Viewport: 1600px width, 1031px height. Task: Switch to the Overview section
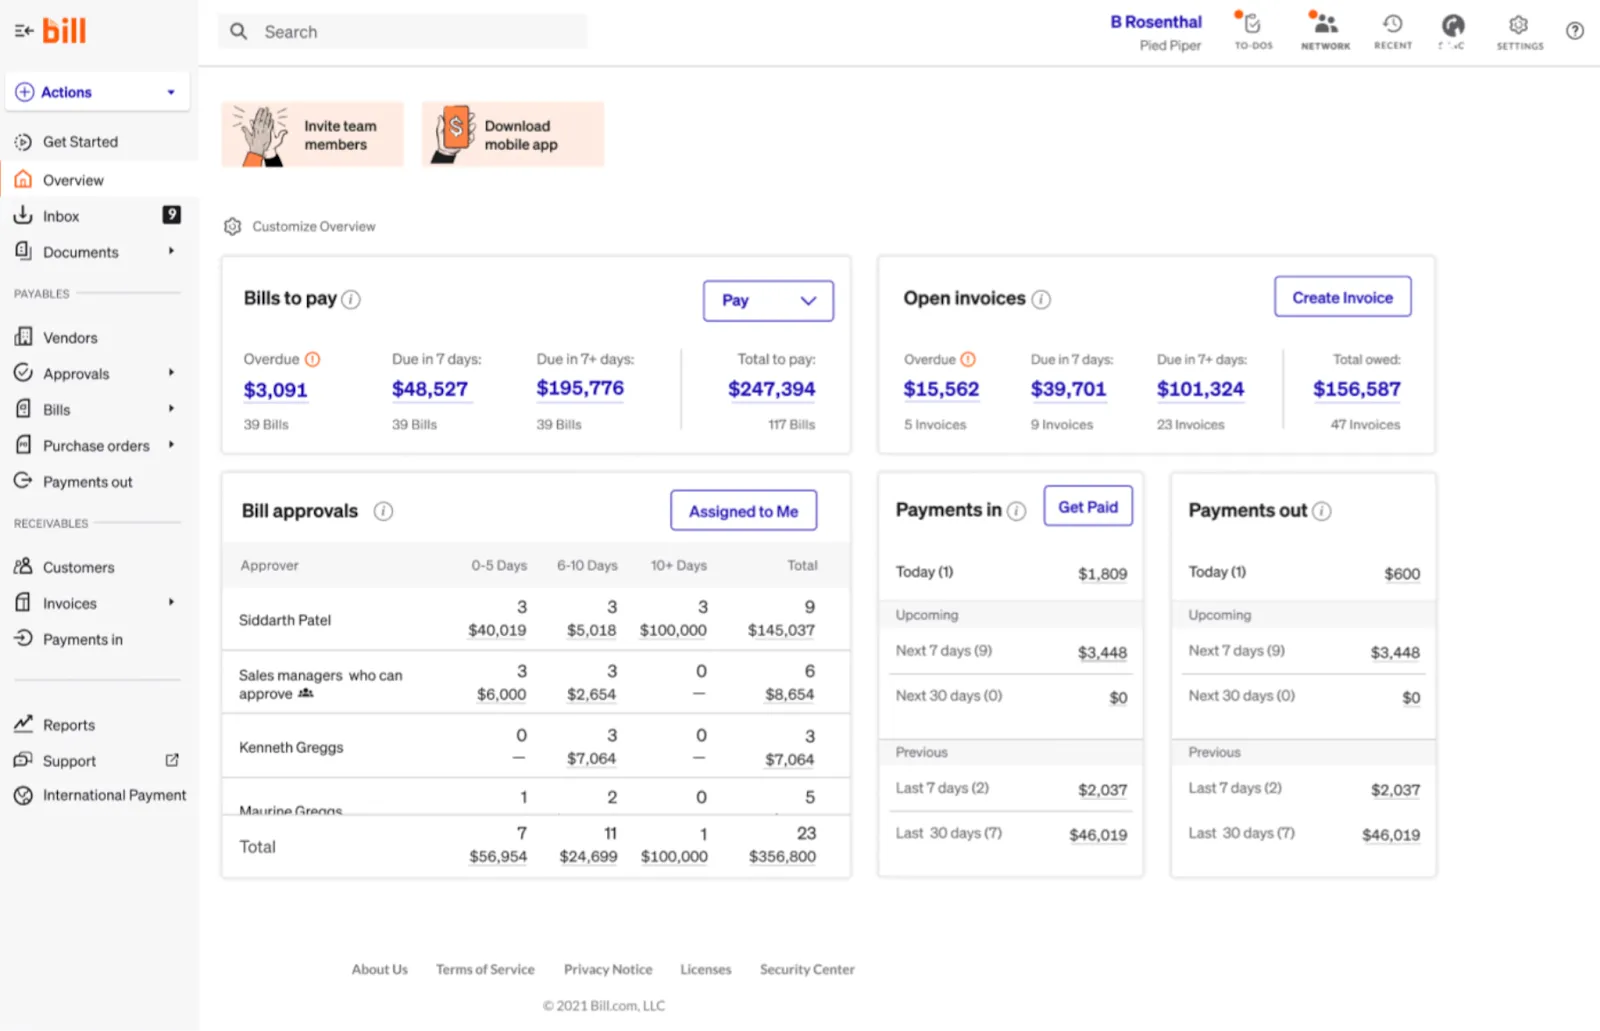73,180
